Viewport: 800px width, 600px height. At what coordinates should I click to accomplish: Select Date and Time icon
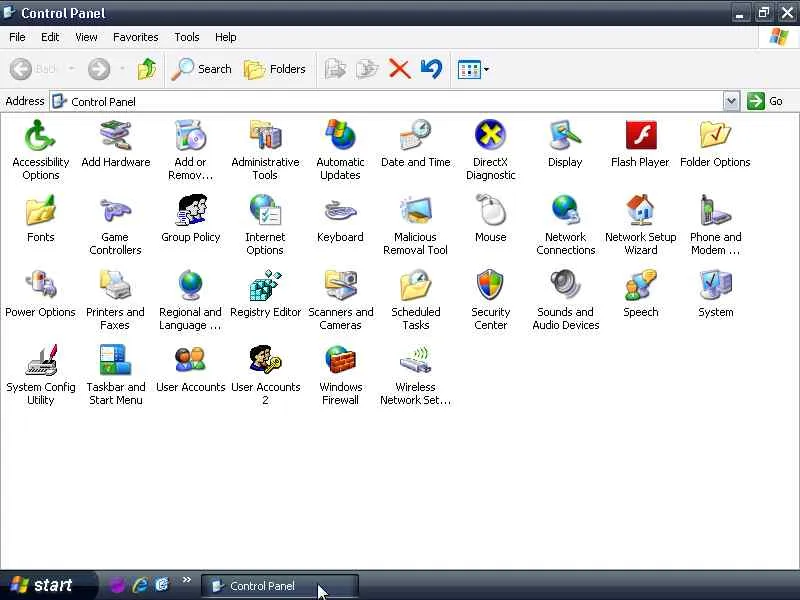coord(415,135)
